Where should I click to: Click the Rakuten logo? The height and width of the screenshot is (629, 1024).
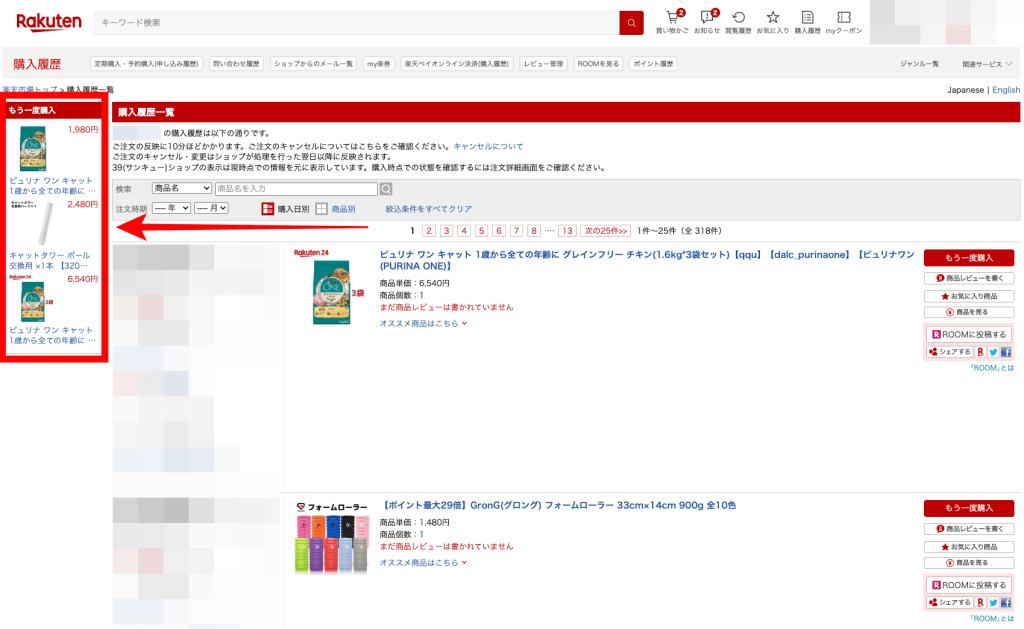(x=49, y=22)
